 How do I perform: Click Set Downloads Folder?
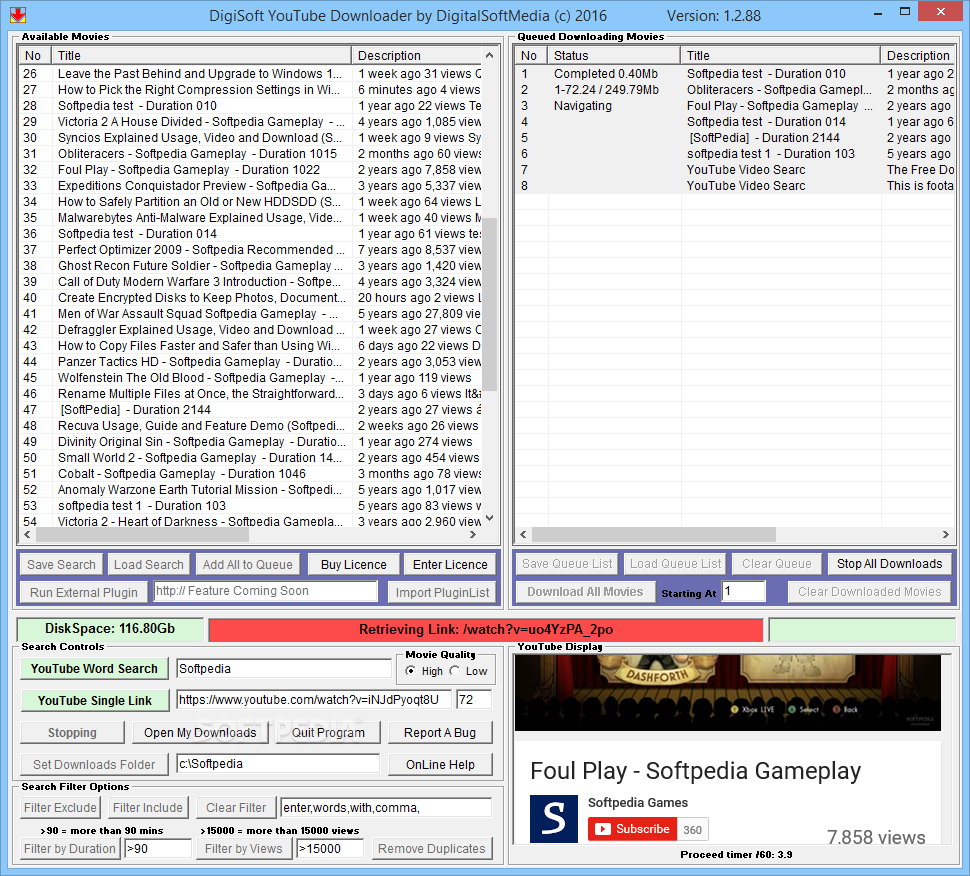click(x=94, y=765)
